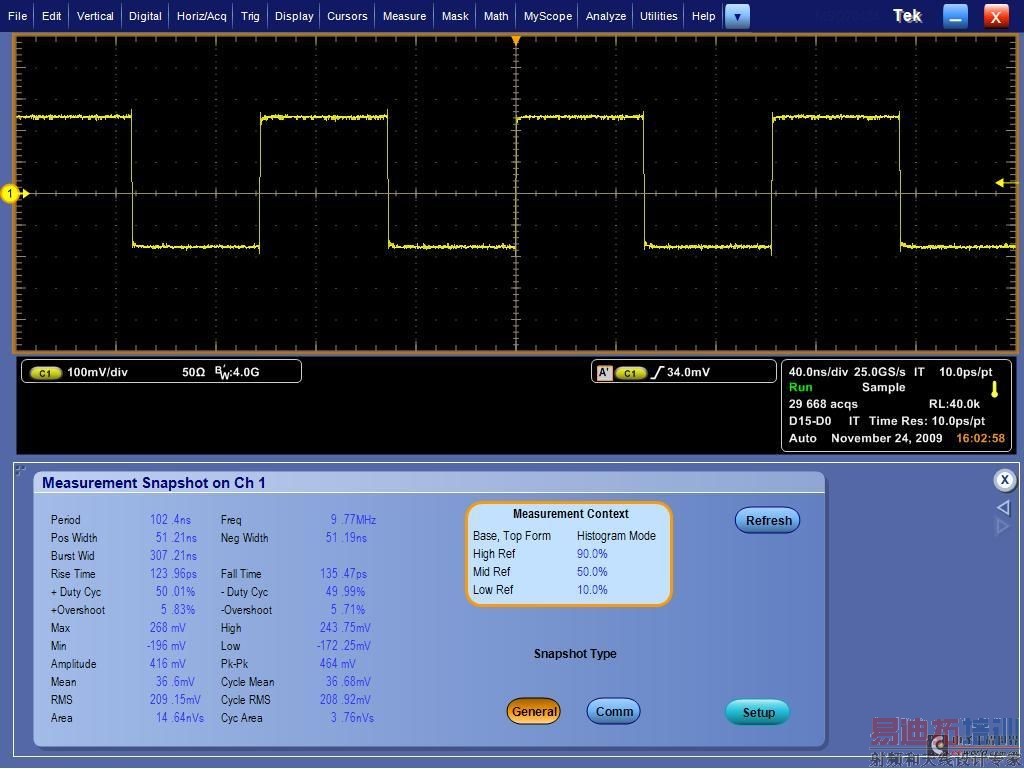Select the General snapshot type

[533, 712]
